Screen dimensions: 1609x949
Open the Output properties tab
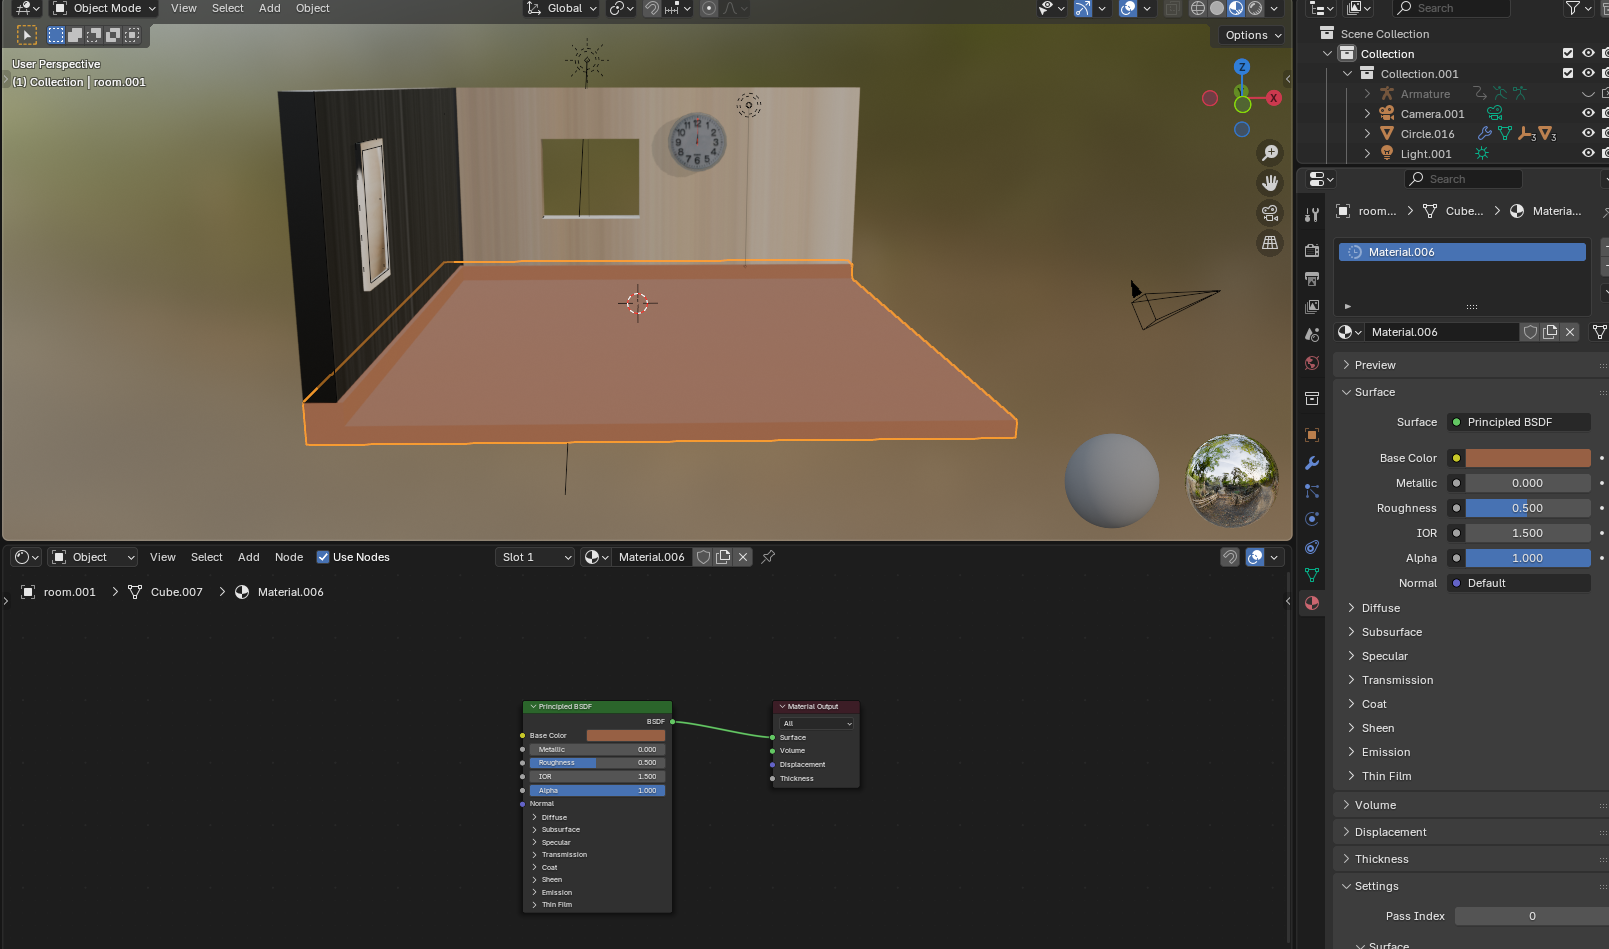coord(1312,279)
